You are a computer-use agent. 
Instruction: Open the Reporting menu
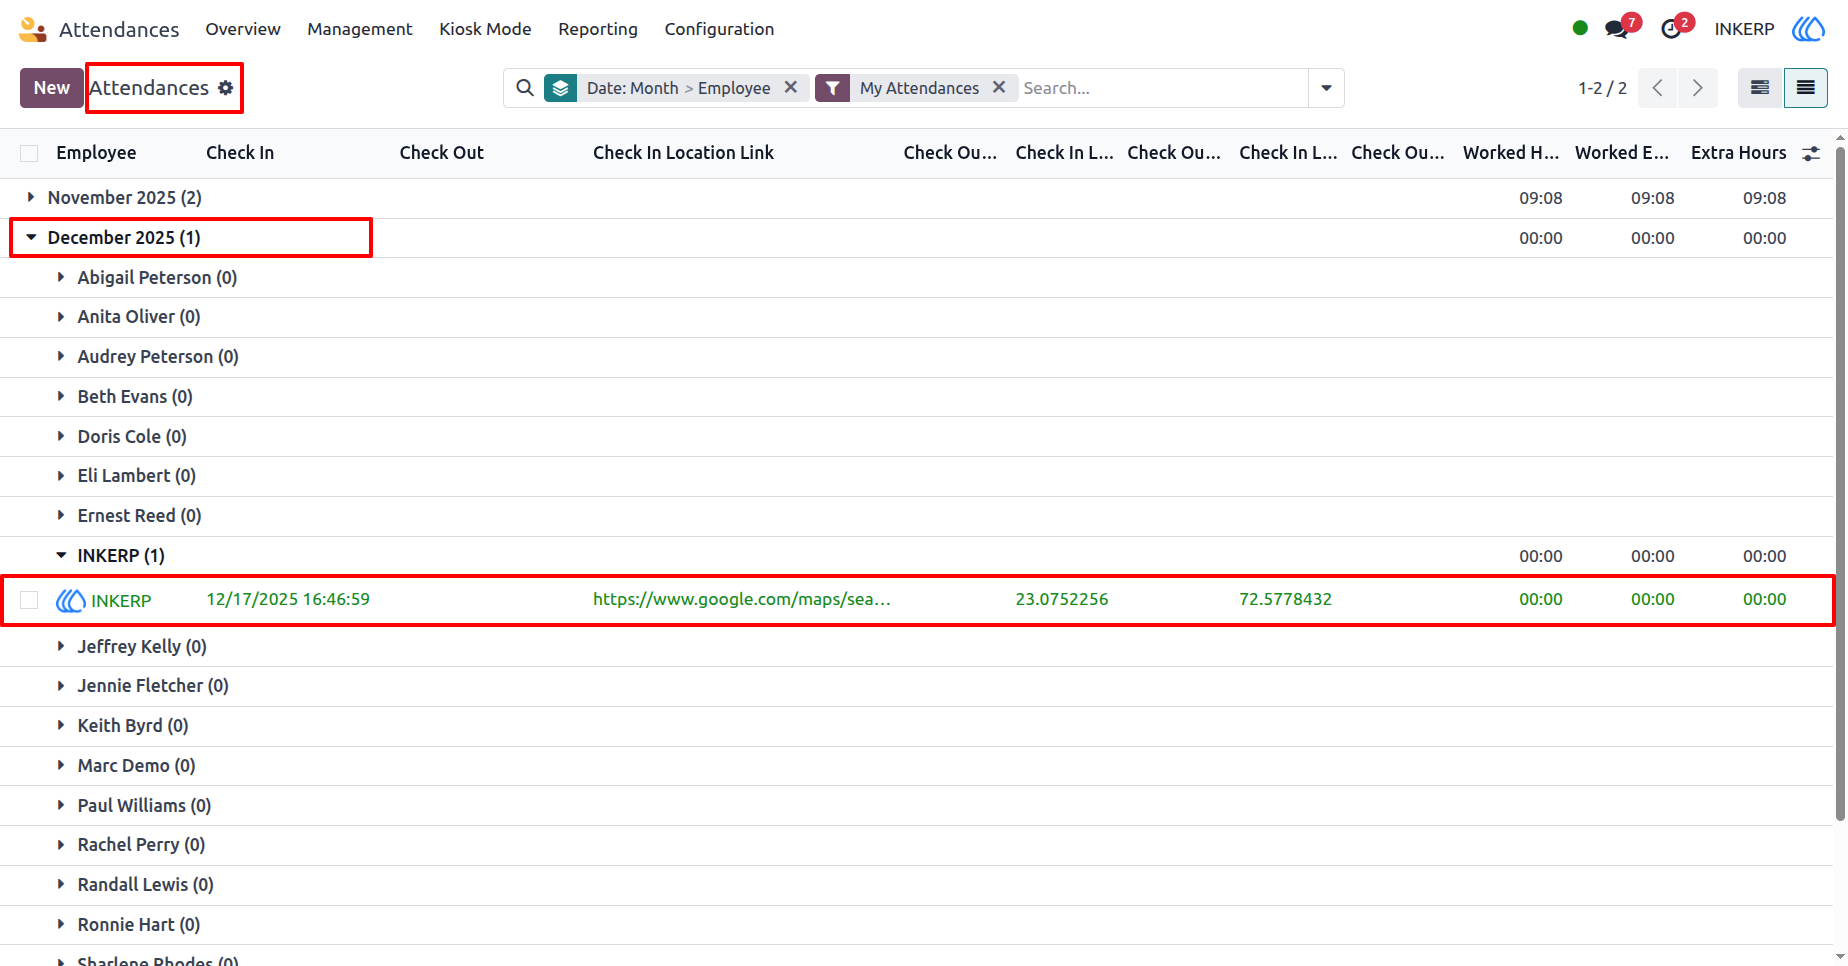598,29
